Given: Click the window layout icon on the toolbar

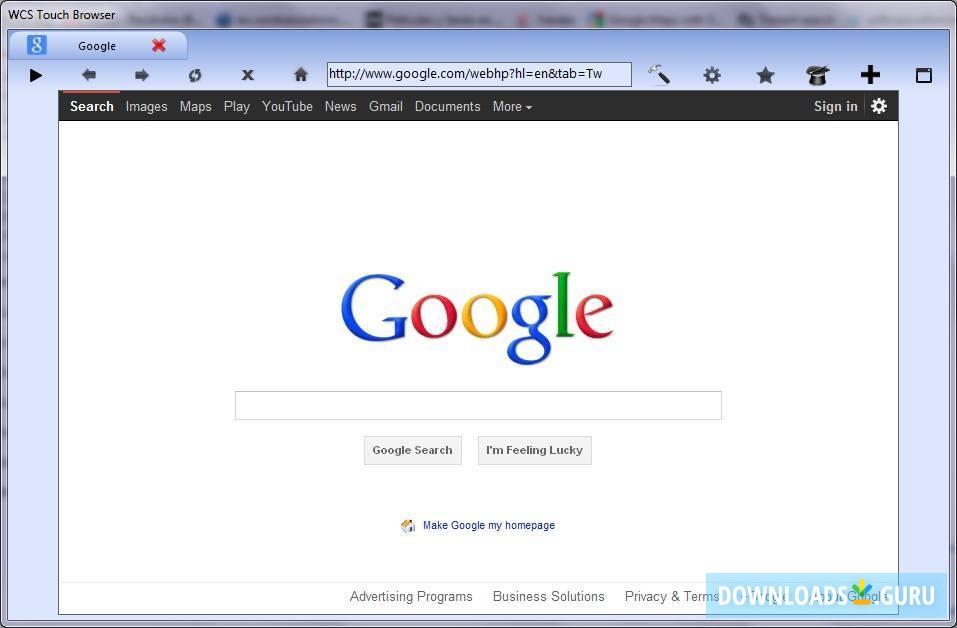Looking at the screenshot, I should 923,74.
